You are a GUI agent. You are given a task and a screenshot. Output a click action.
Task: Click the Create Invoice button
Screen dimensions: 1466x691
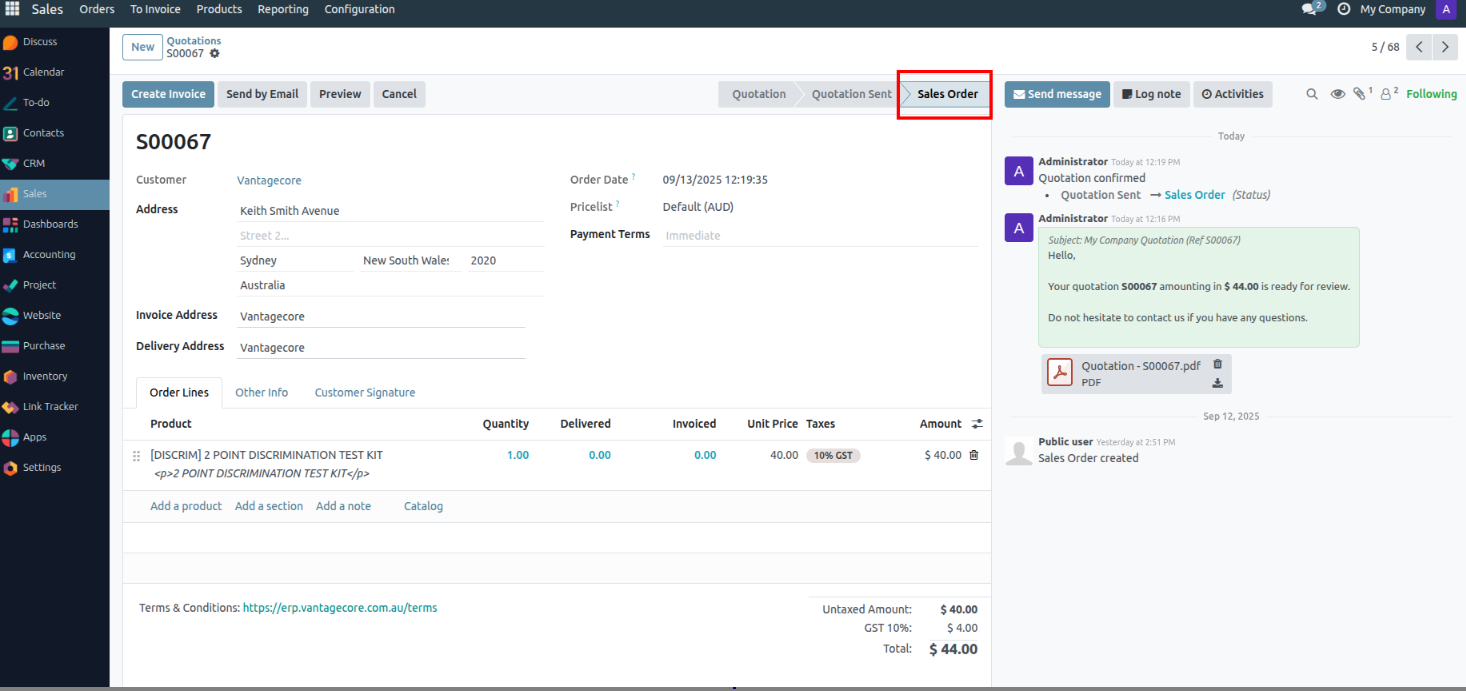pos(168,94)
